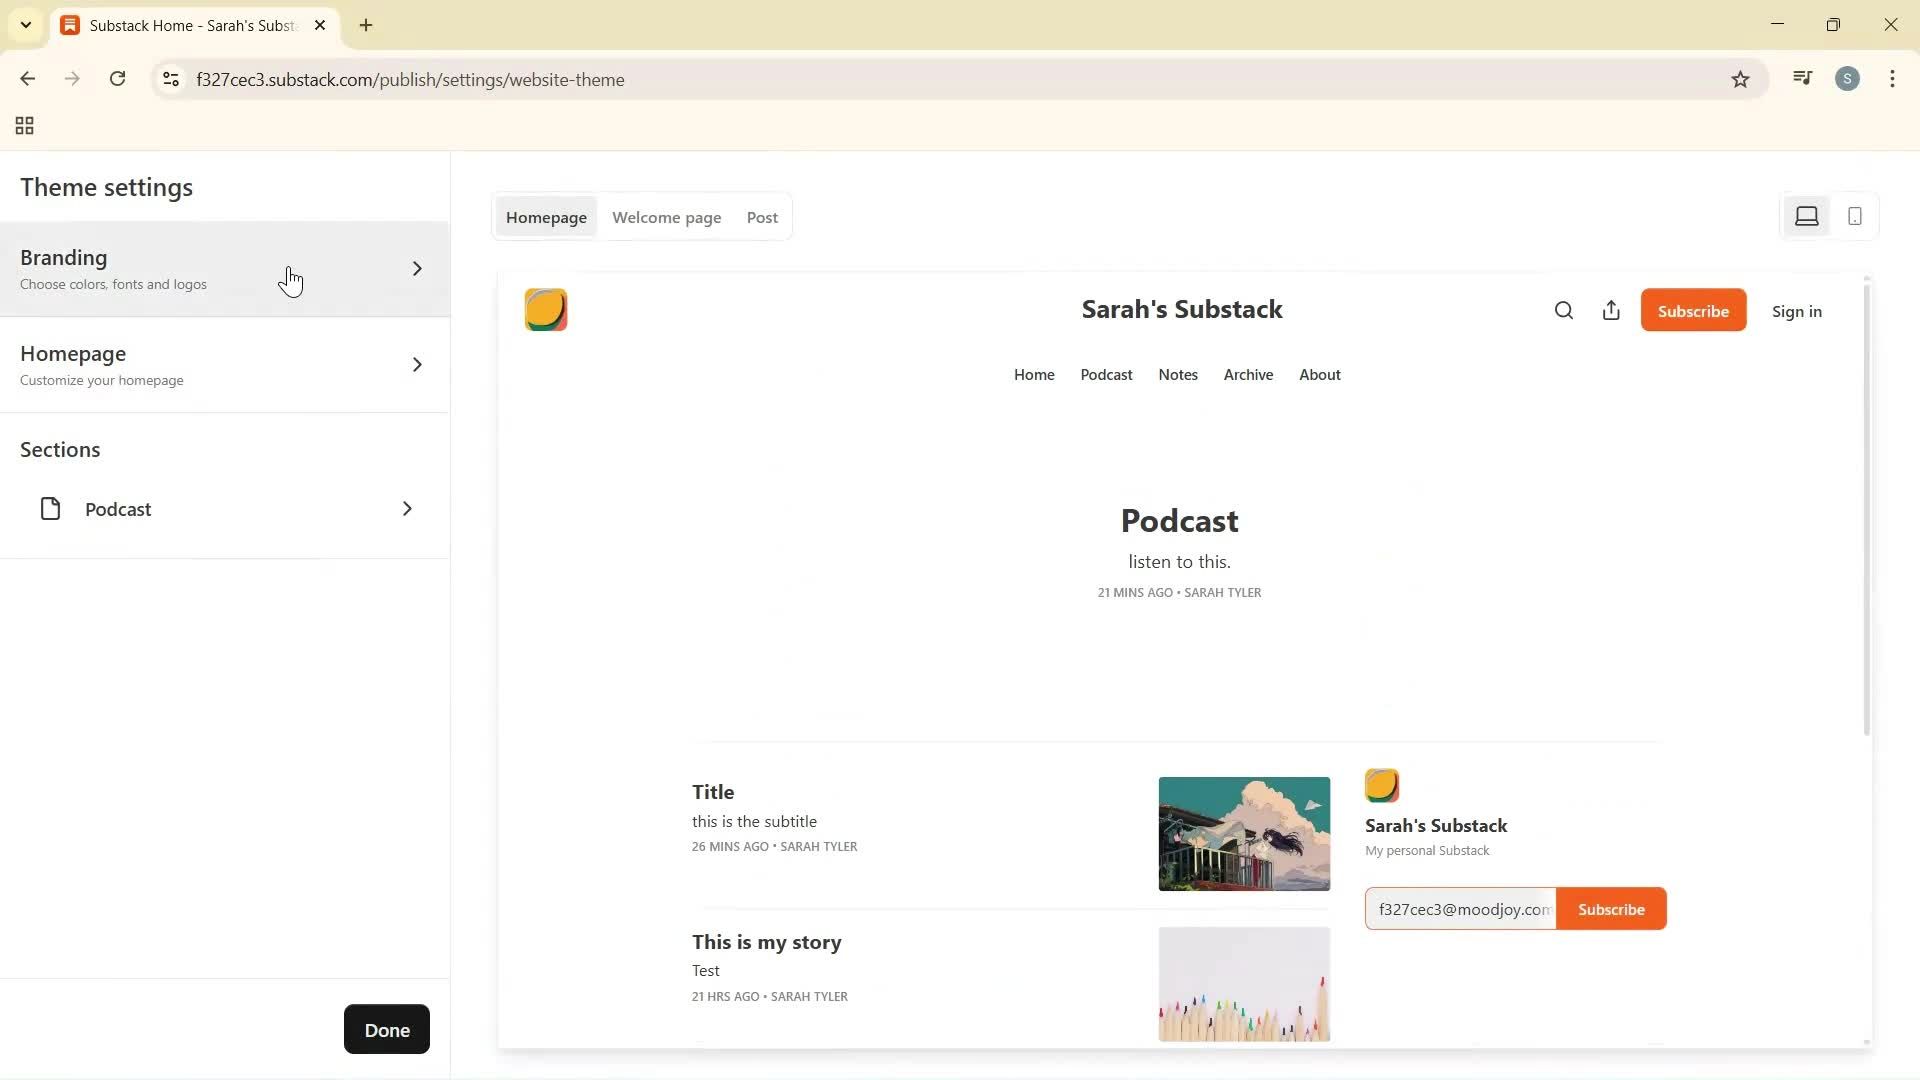1920x1080 pixels.
Task: Click the search magnifier icon in preview
Action: pos(1564,311)
